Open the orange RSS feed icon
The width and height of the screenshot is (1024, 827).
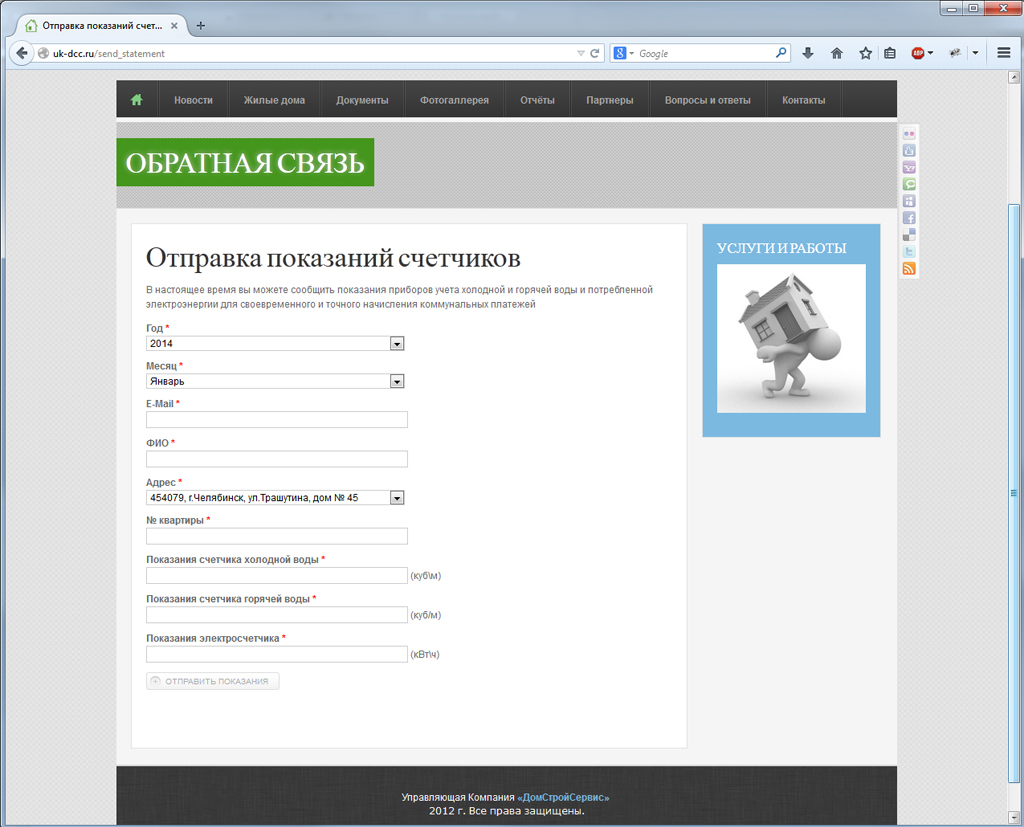909,268
